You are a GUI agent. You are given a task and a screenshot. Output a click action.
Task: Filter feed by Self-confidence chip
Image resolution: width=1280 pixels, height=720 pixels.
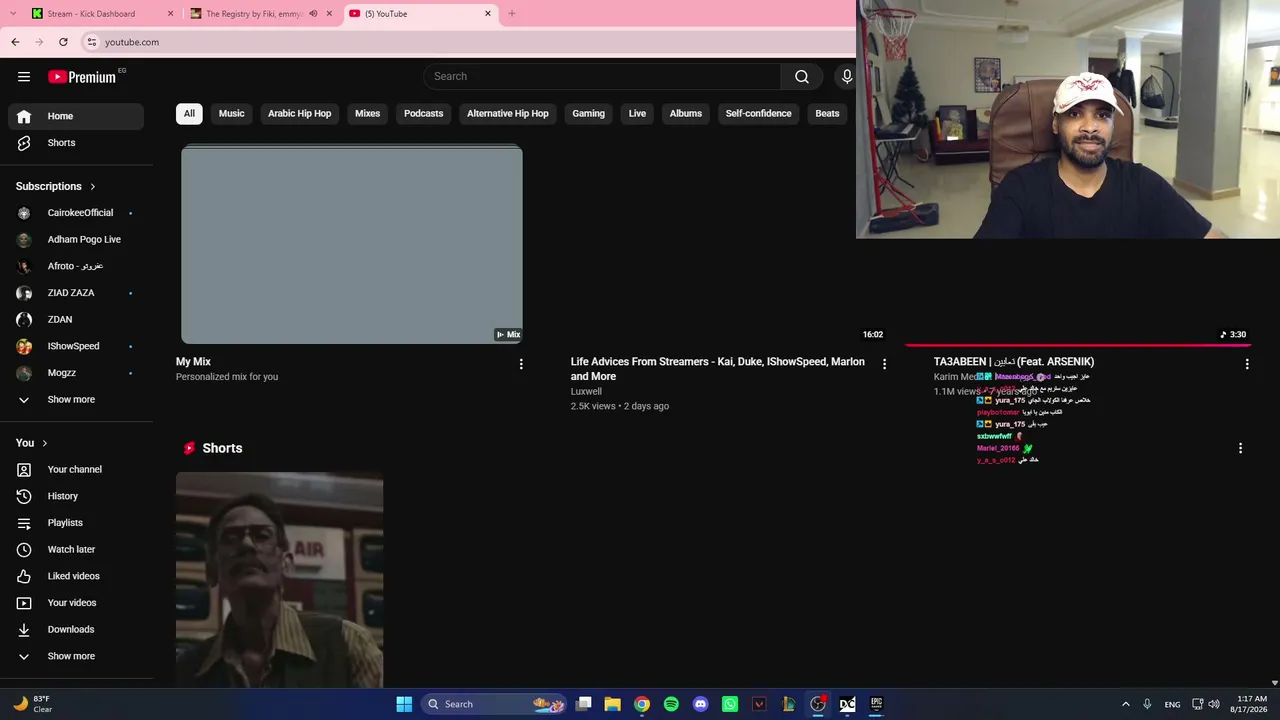coord(758,114)
